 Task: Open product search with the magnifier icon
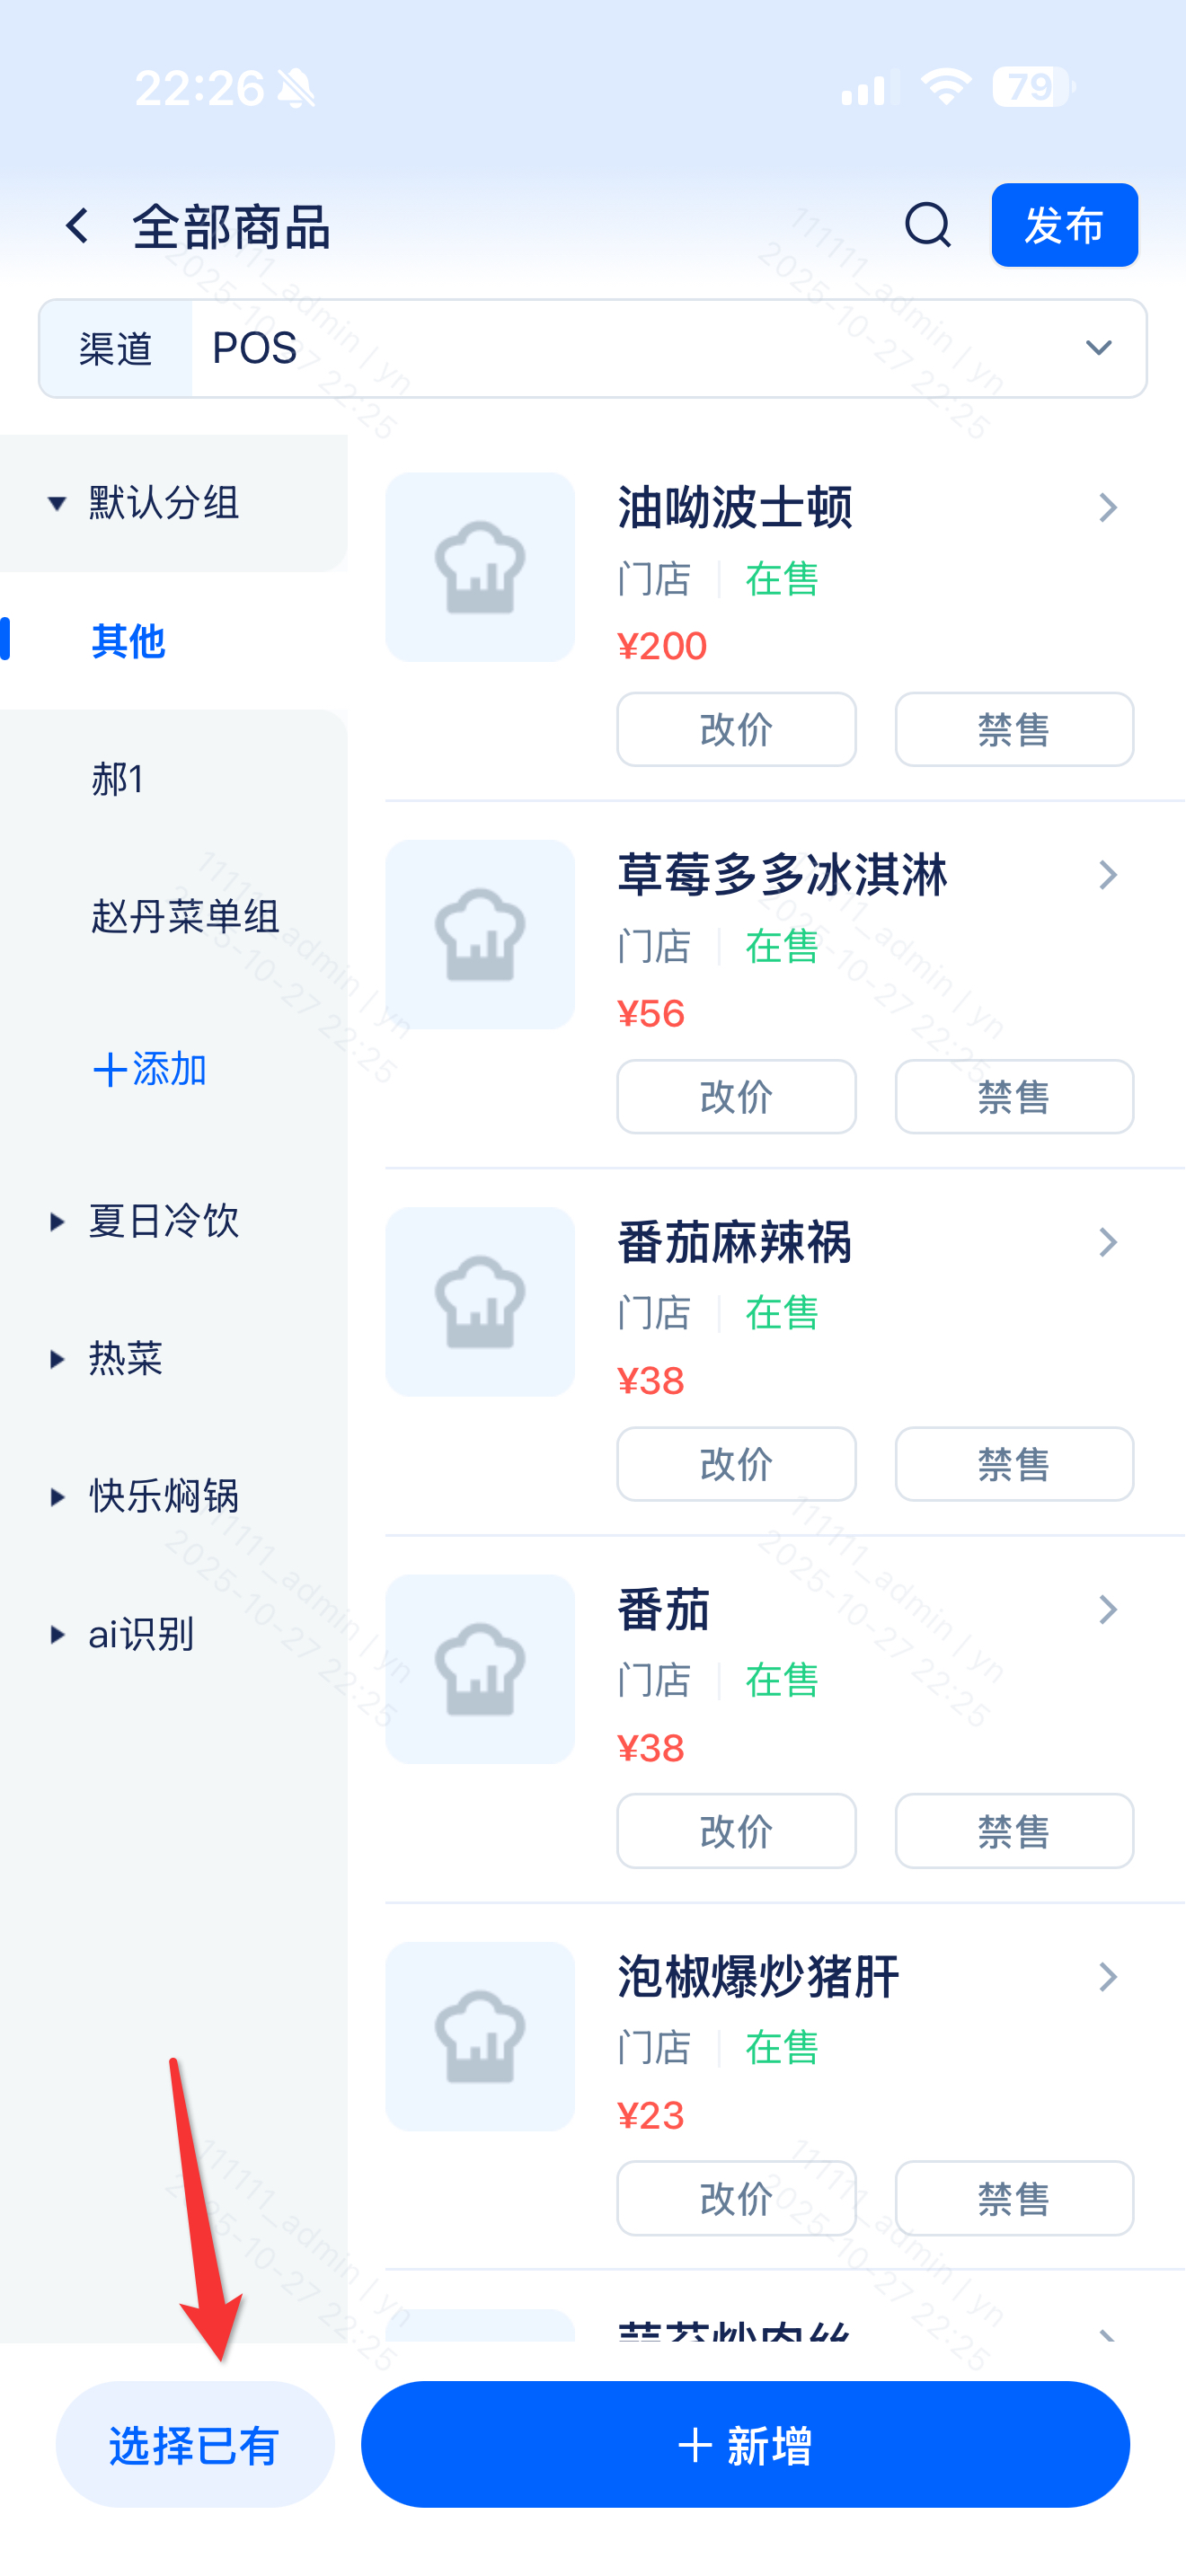[927, 226]
